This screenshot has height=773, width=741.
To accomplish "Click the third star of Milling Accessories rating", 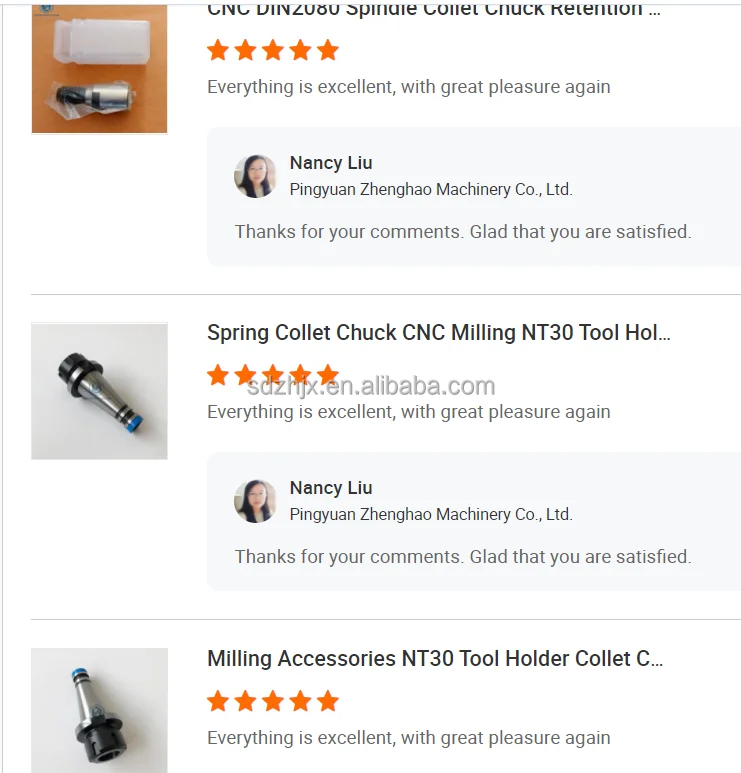I will (x=273, y=701).
